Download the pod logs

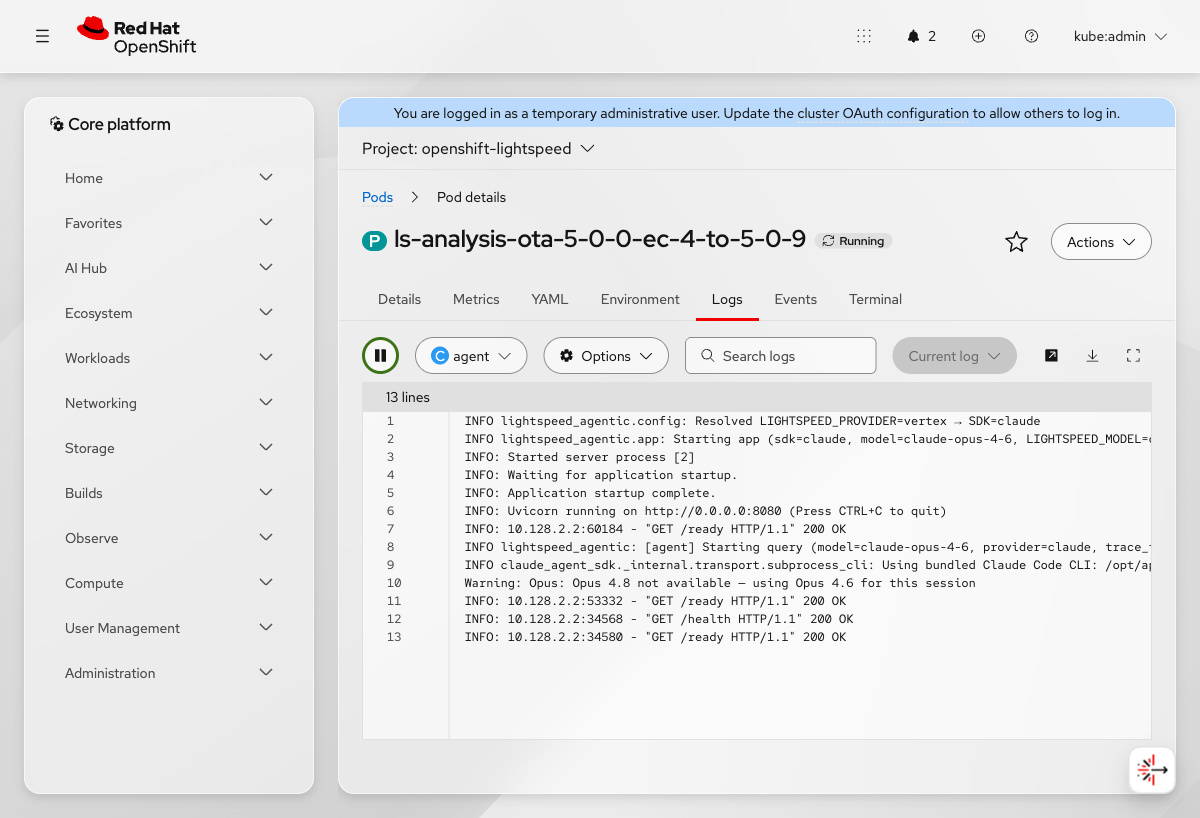point(1092,356)
